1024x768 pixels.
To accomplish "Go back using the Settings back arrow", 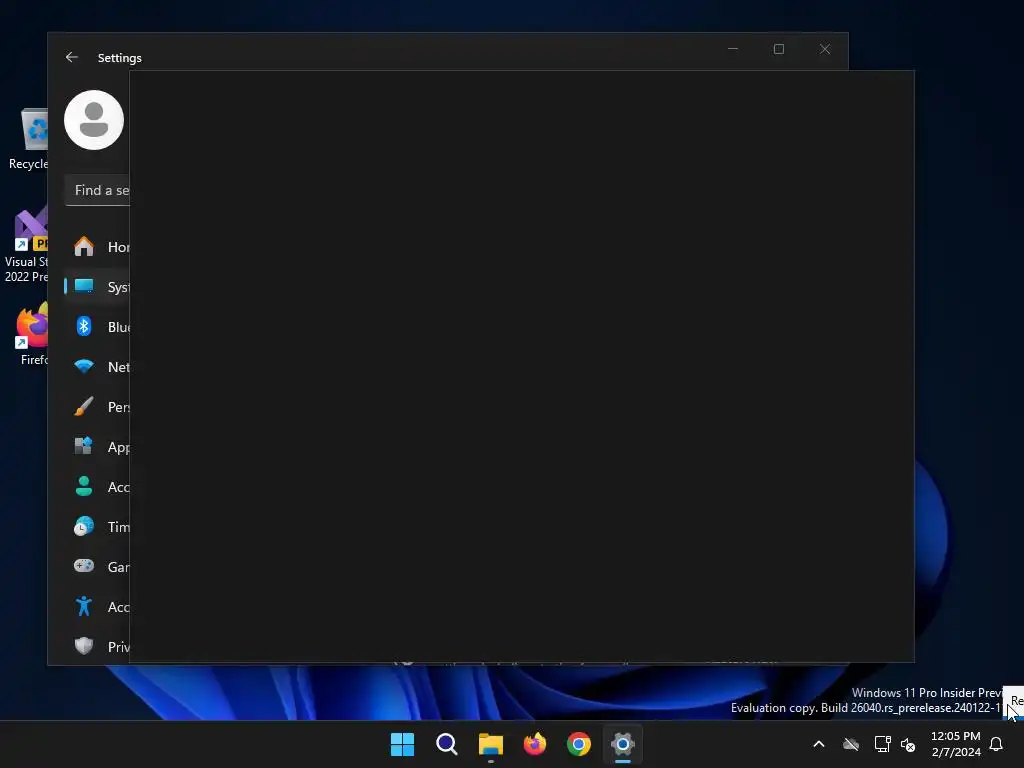I will [x=72, y=57].
